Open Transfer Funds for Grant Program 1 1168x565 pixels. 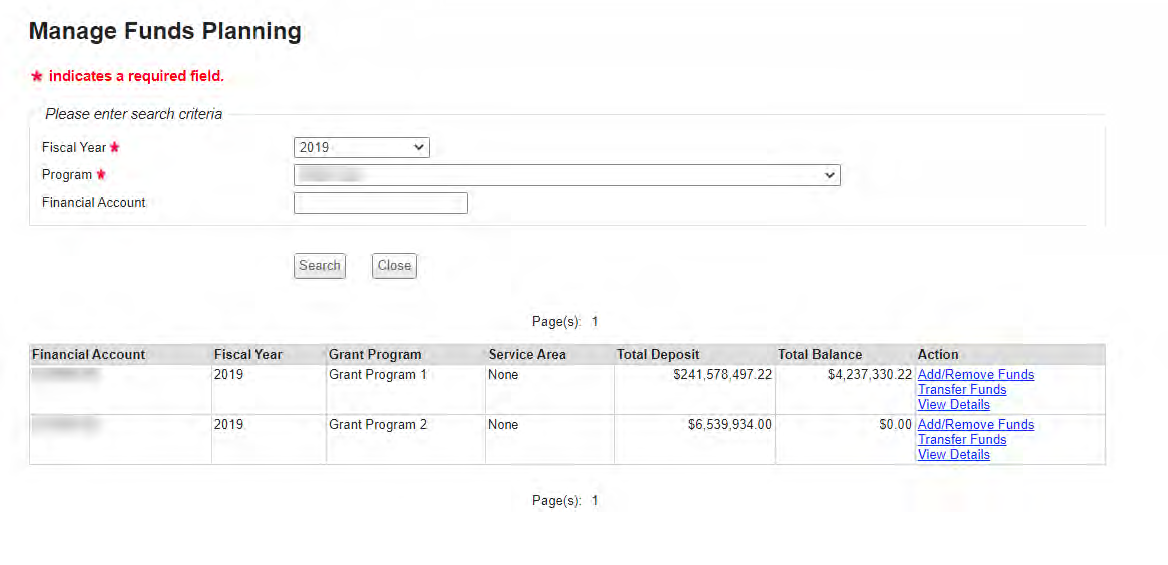click(961, 390)
